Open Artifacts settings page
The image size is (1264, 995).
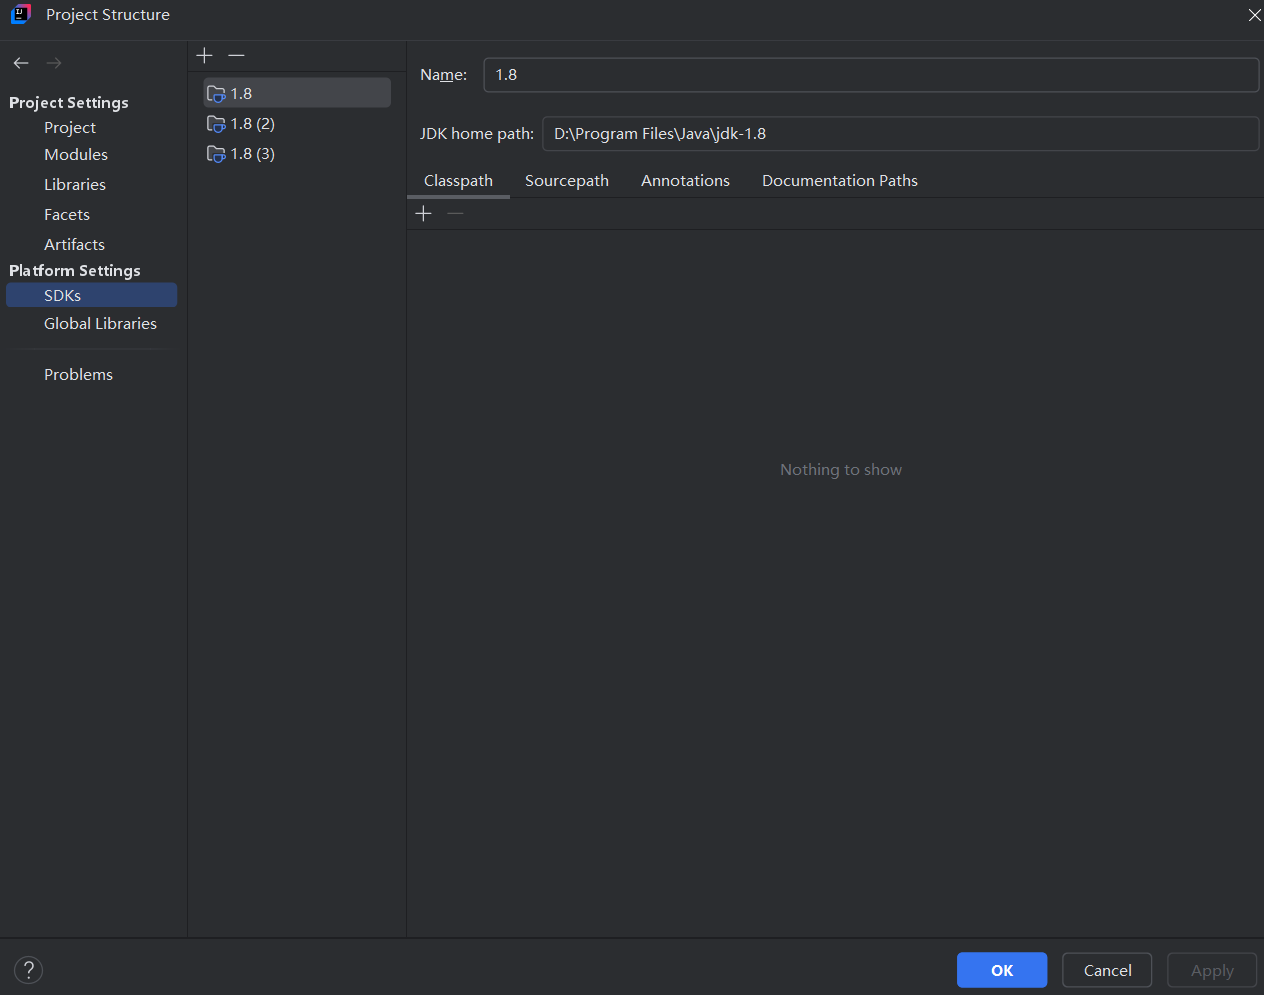click(x=74, y=244)
